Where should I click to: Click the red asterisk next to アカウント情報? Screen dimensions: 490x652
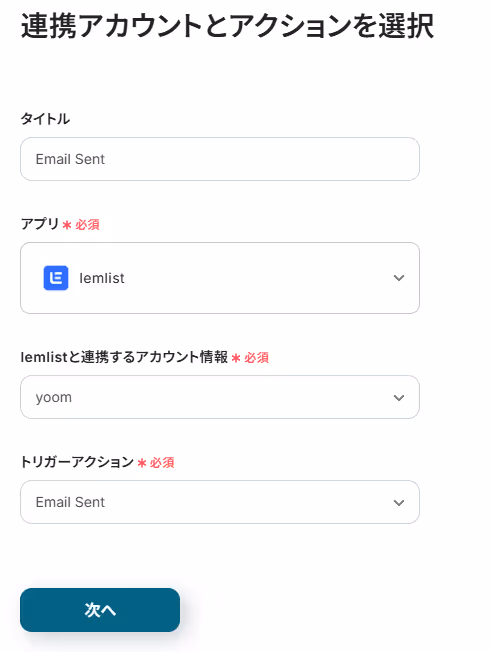tap(236, 358)
